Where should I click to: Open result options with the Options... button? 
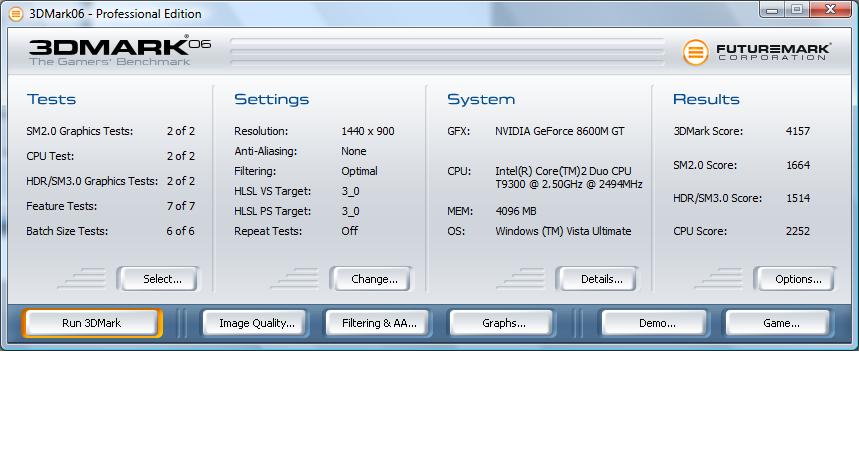pyautogui.click(x=794, y=279)
